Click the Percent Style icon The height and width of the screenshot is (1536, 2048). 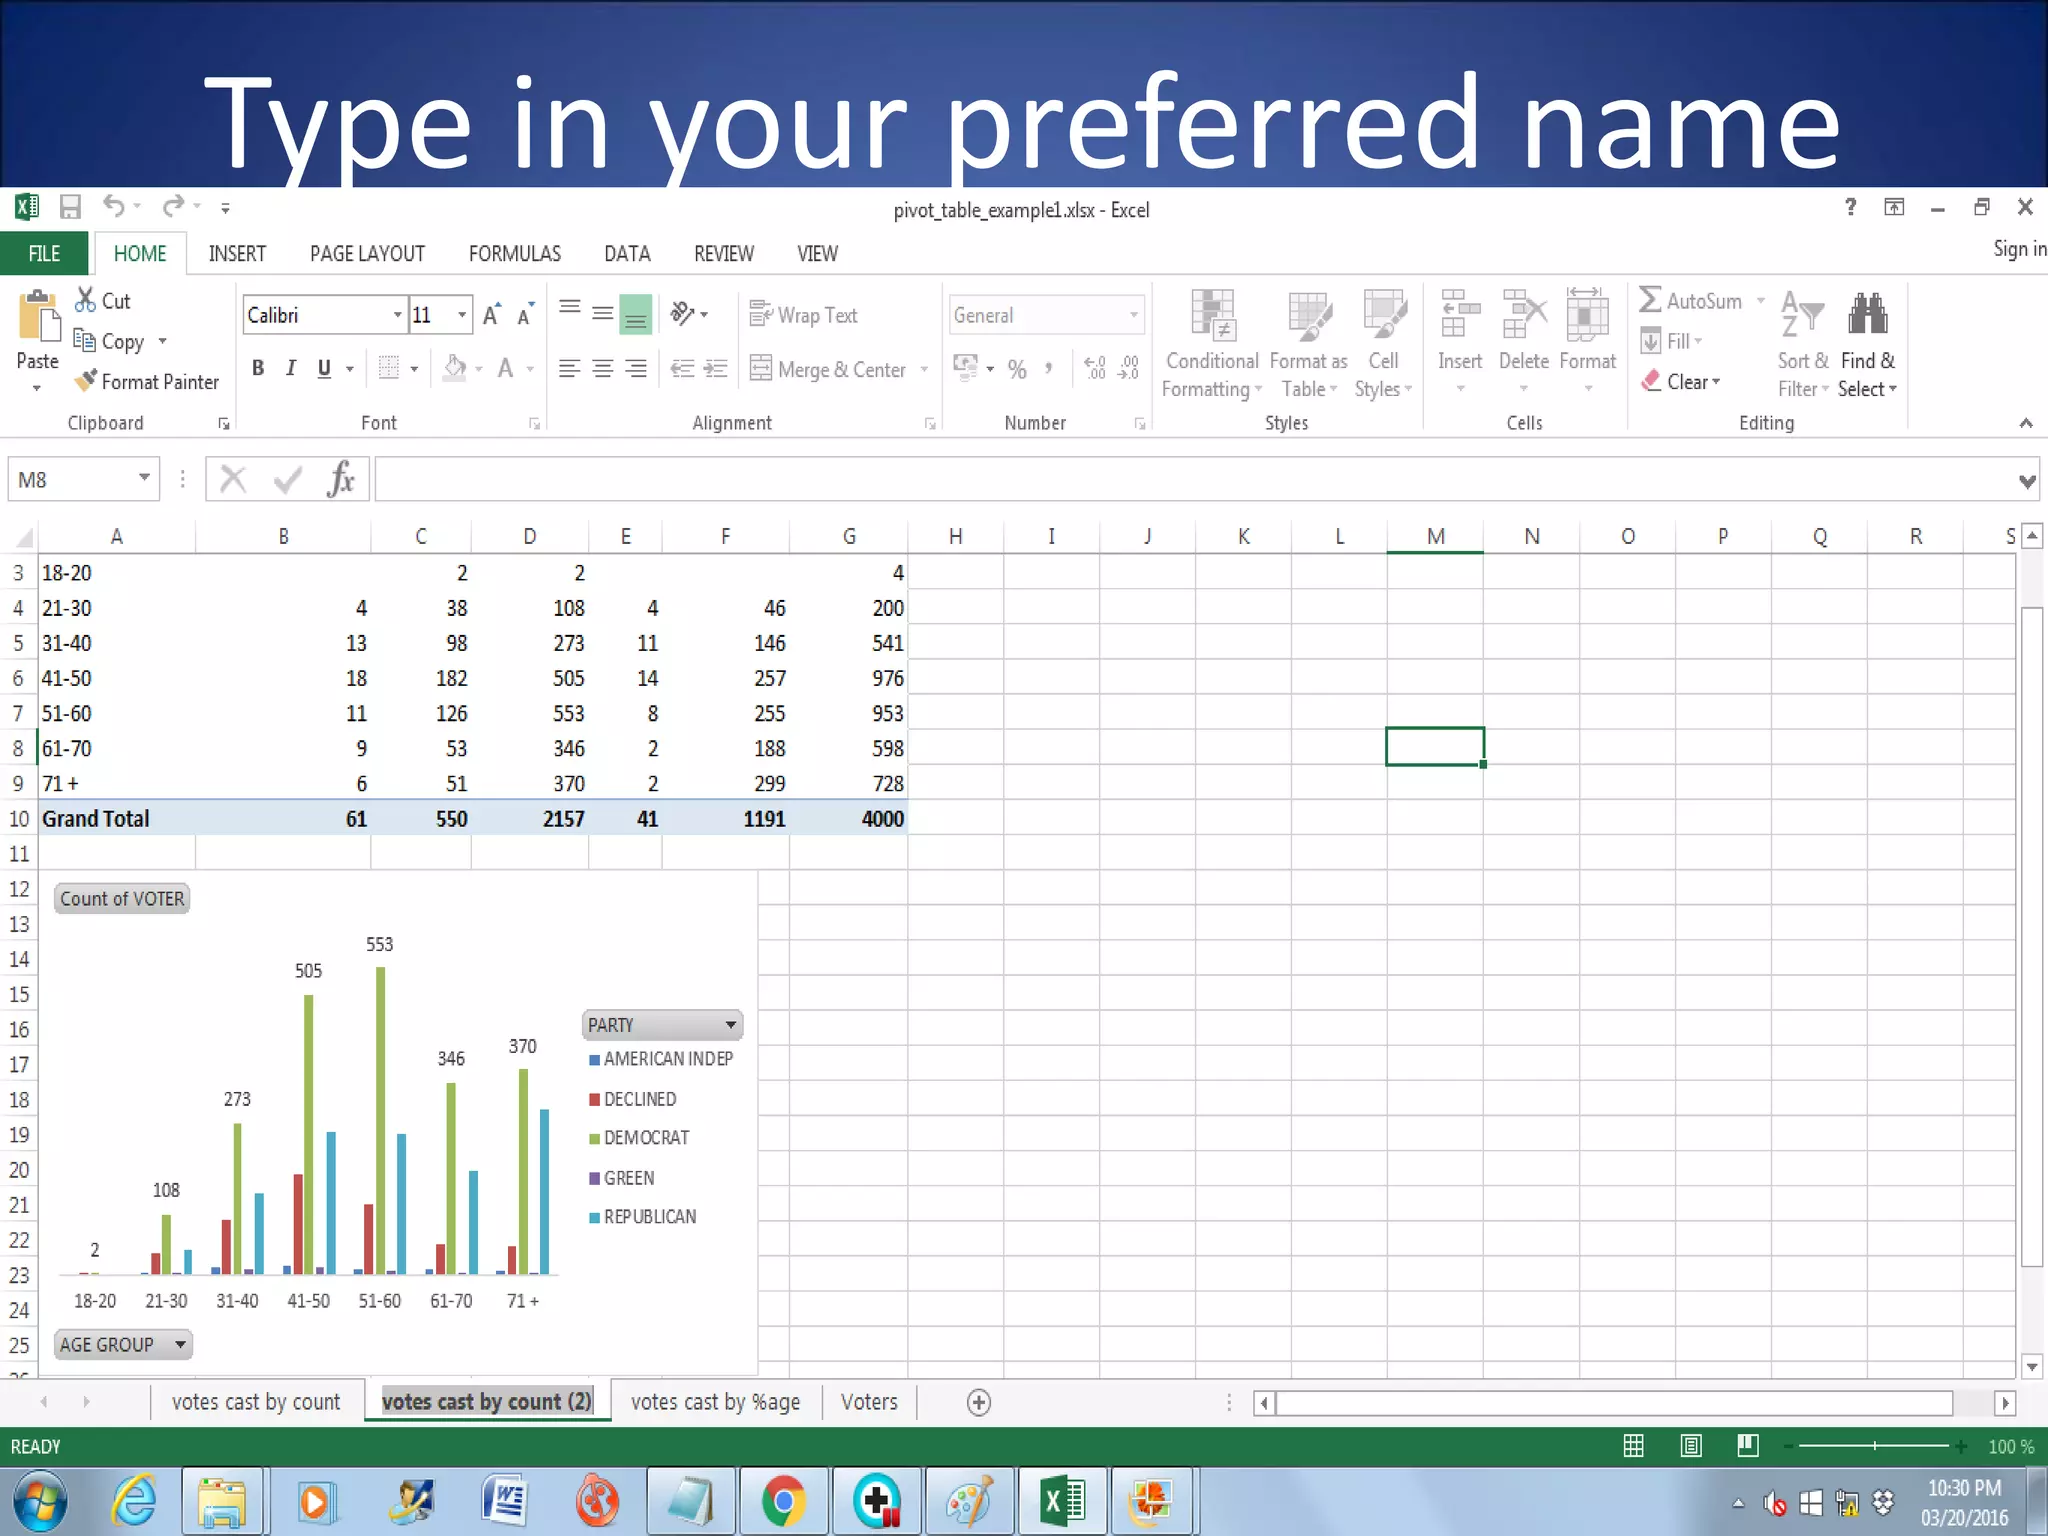[1017, 369]
